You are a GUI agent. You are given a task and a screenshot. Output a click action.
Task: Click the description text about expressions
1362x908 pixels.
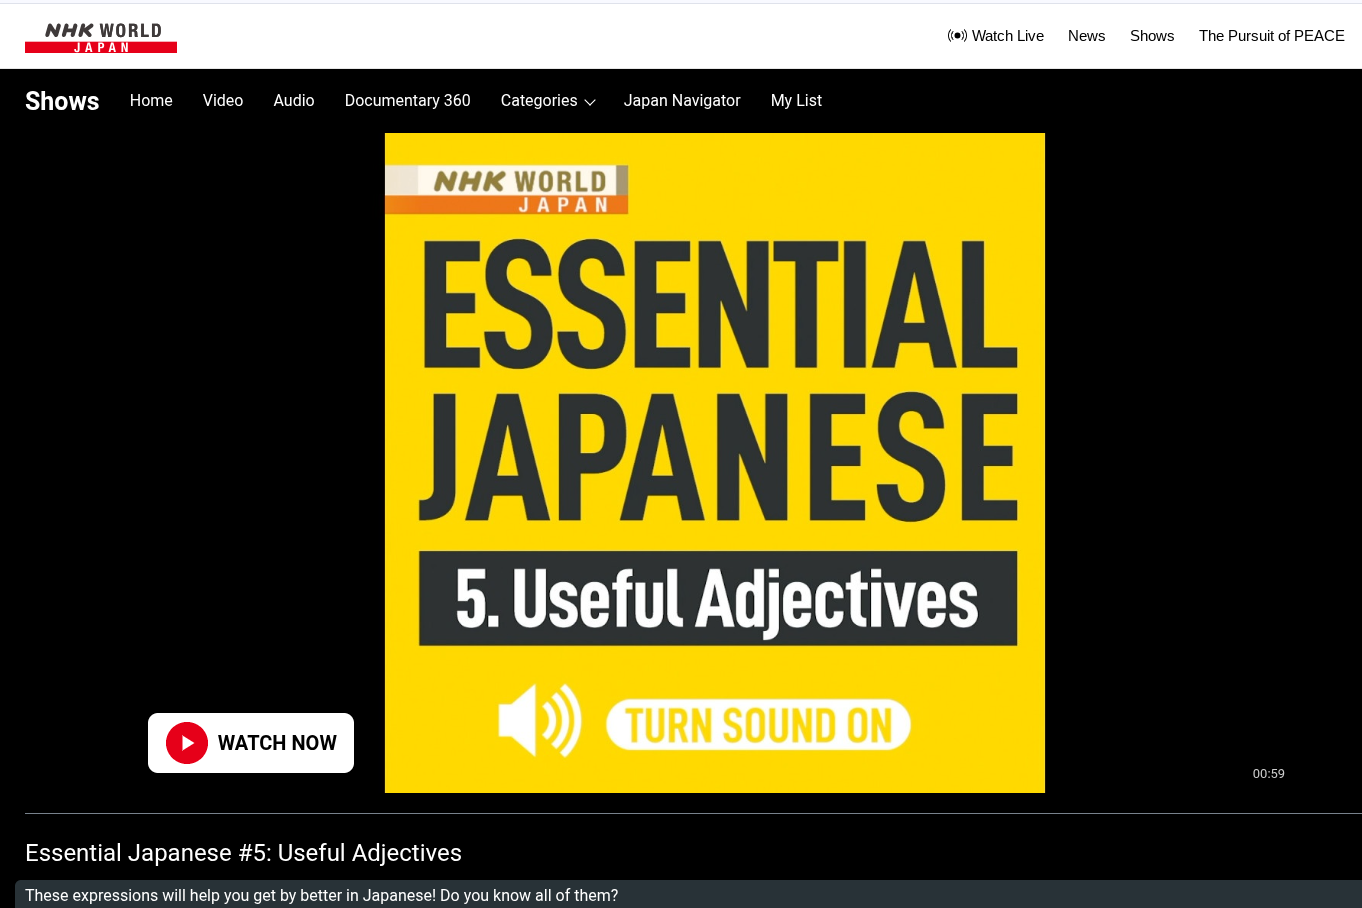pyautogui.click(x=321, y=895)
